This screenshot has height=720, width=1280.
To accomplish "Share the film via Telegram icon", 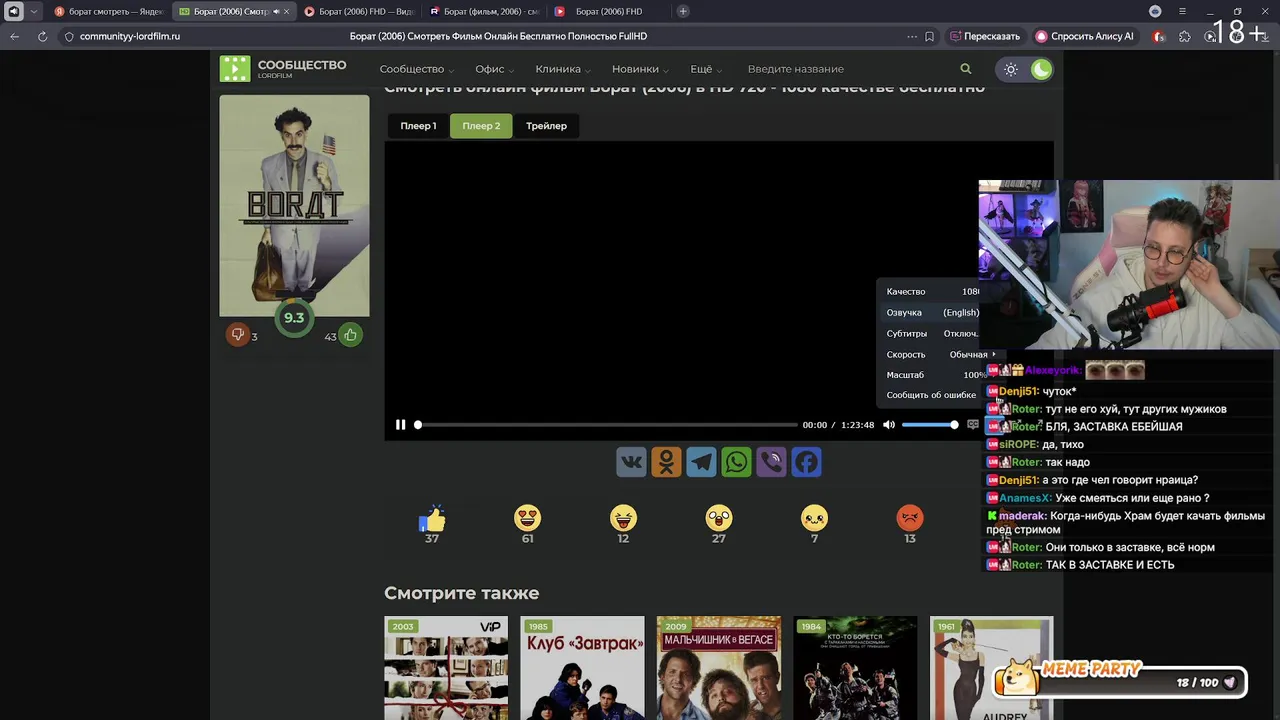I will point(701,462).
